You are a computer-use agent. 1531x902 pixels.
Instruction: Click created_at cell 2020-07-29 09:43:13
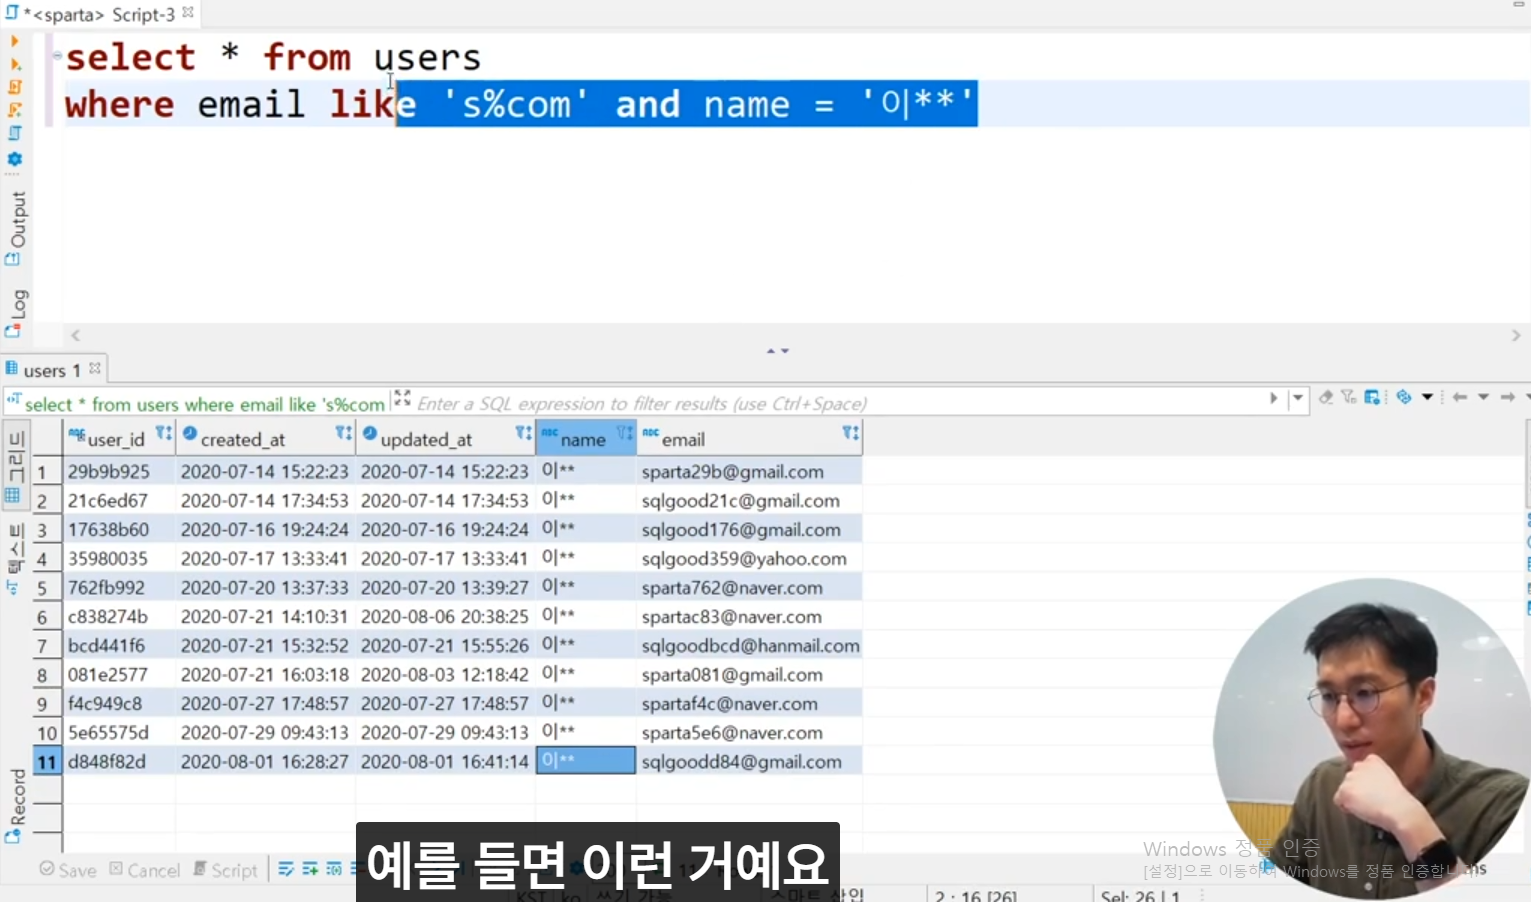point(265,733)
